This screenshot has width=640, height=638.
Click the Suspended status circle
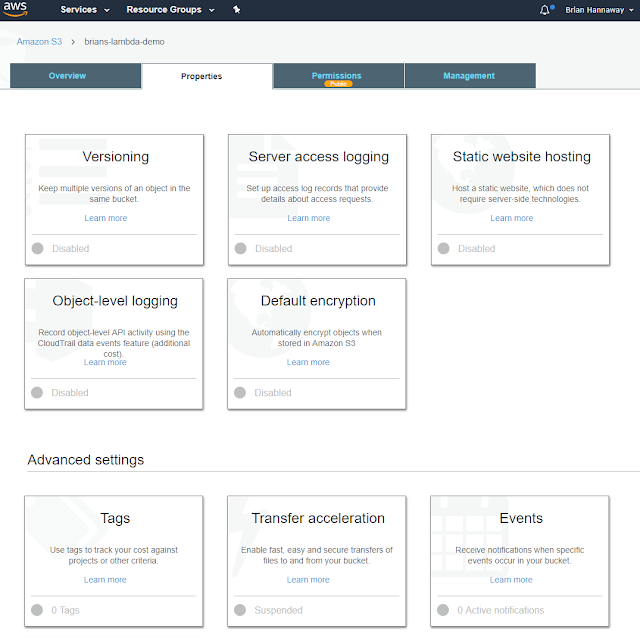pyautogui.click(x=240, y=610)
